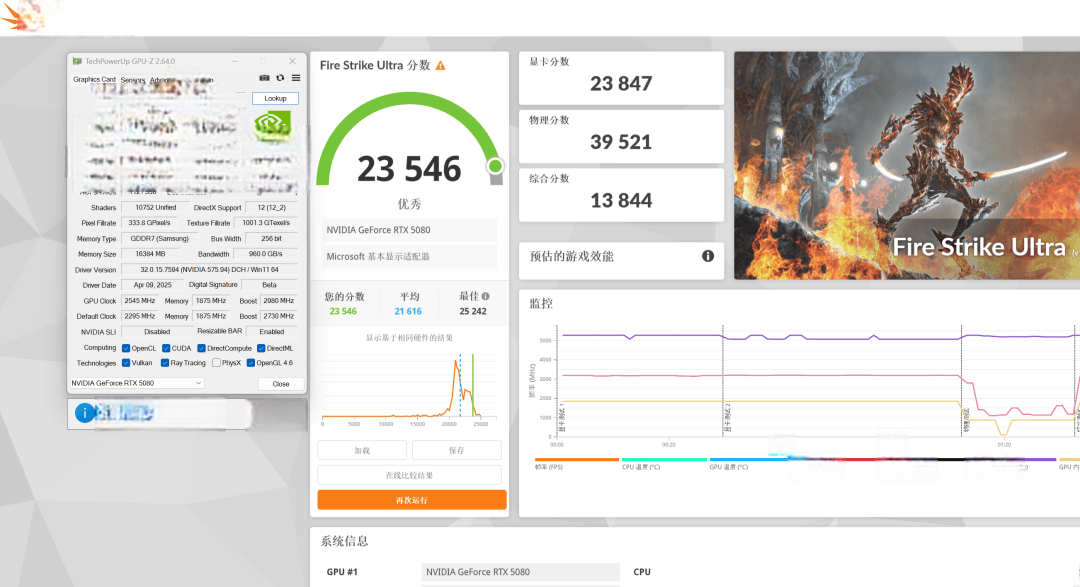
Task: Click the 物理分数 score 39 521
Action: point(621,143)
